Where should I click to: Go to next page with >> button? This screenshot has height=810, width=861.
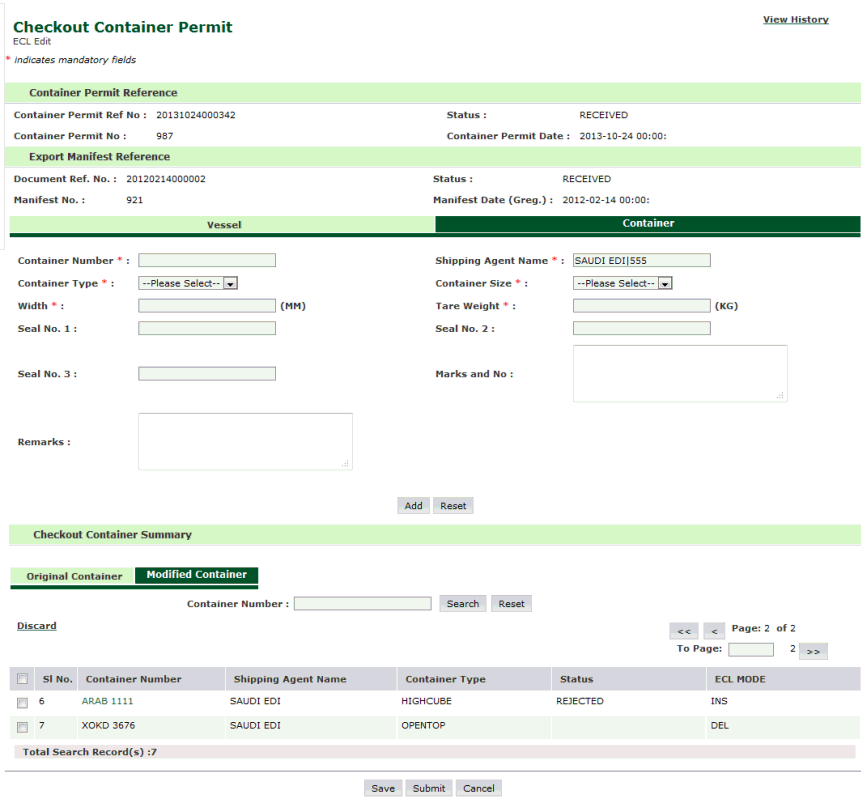point(812,651)
